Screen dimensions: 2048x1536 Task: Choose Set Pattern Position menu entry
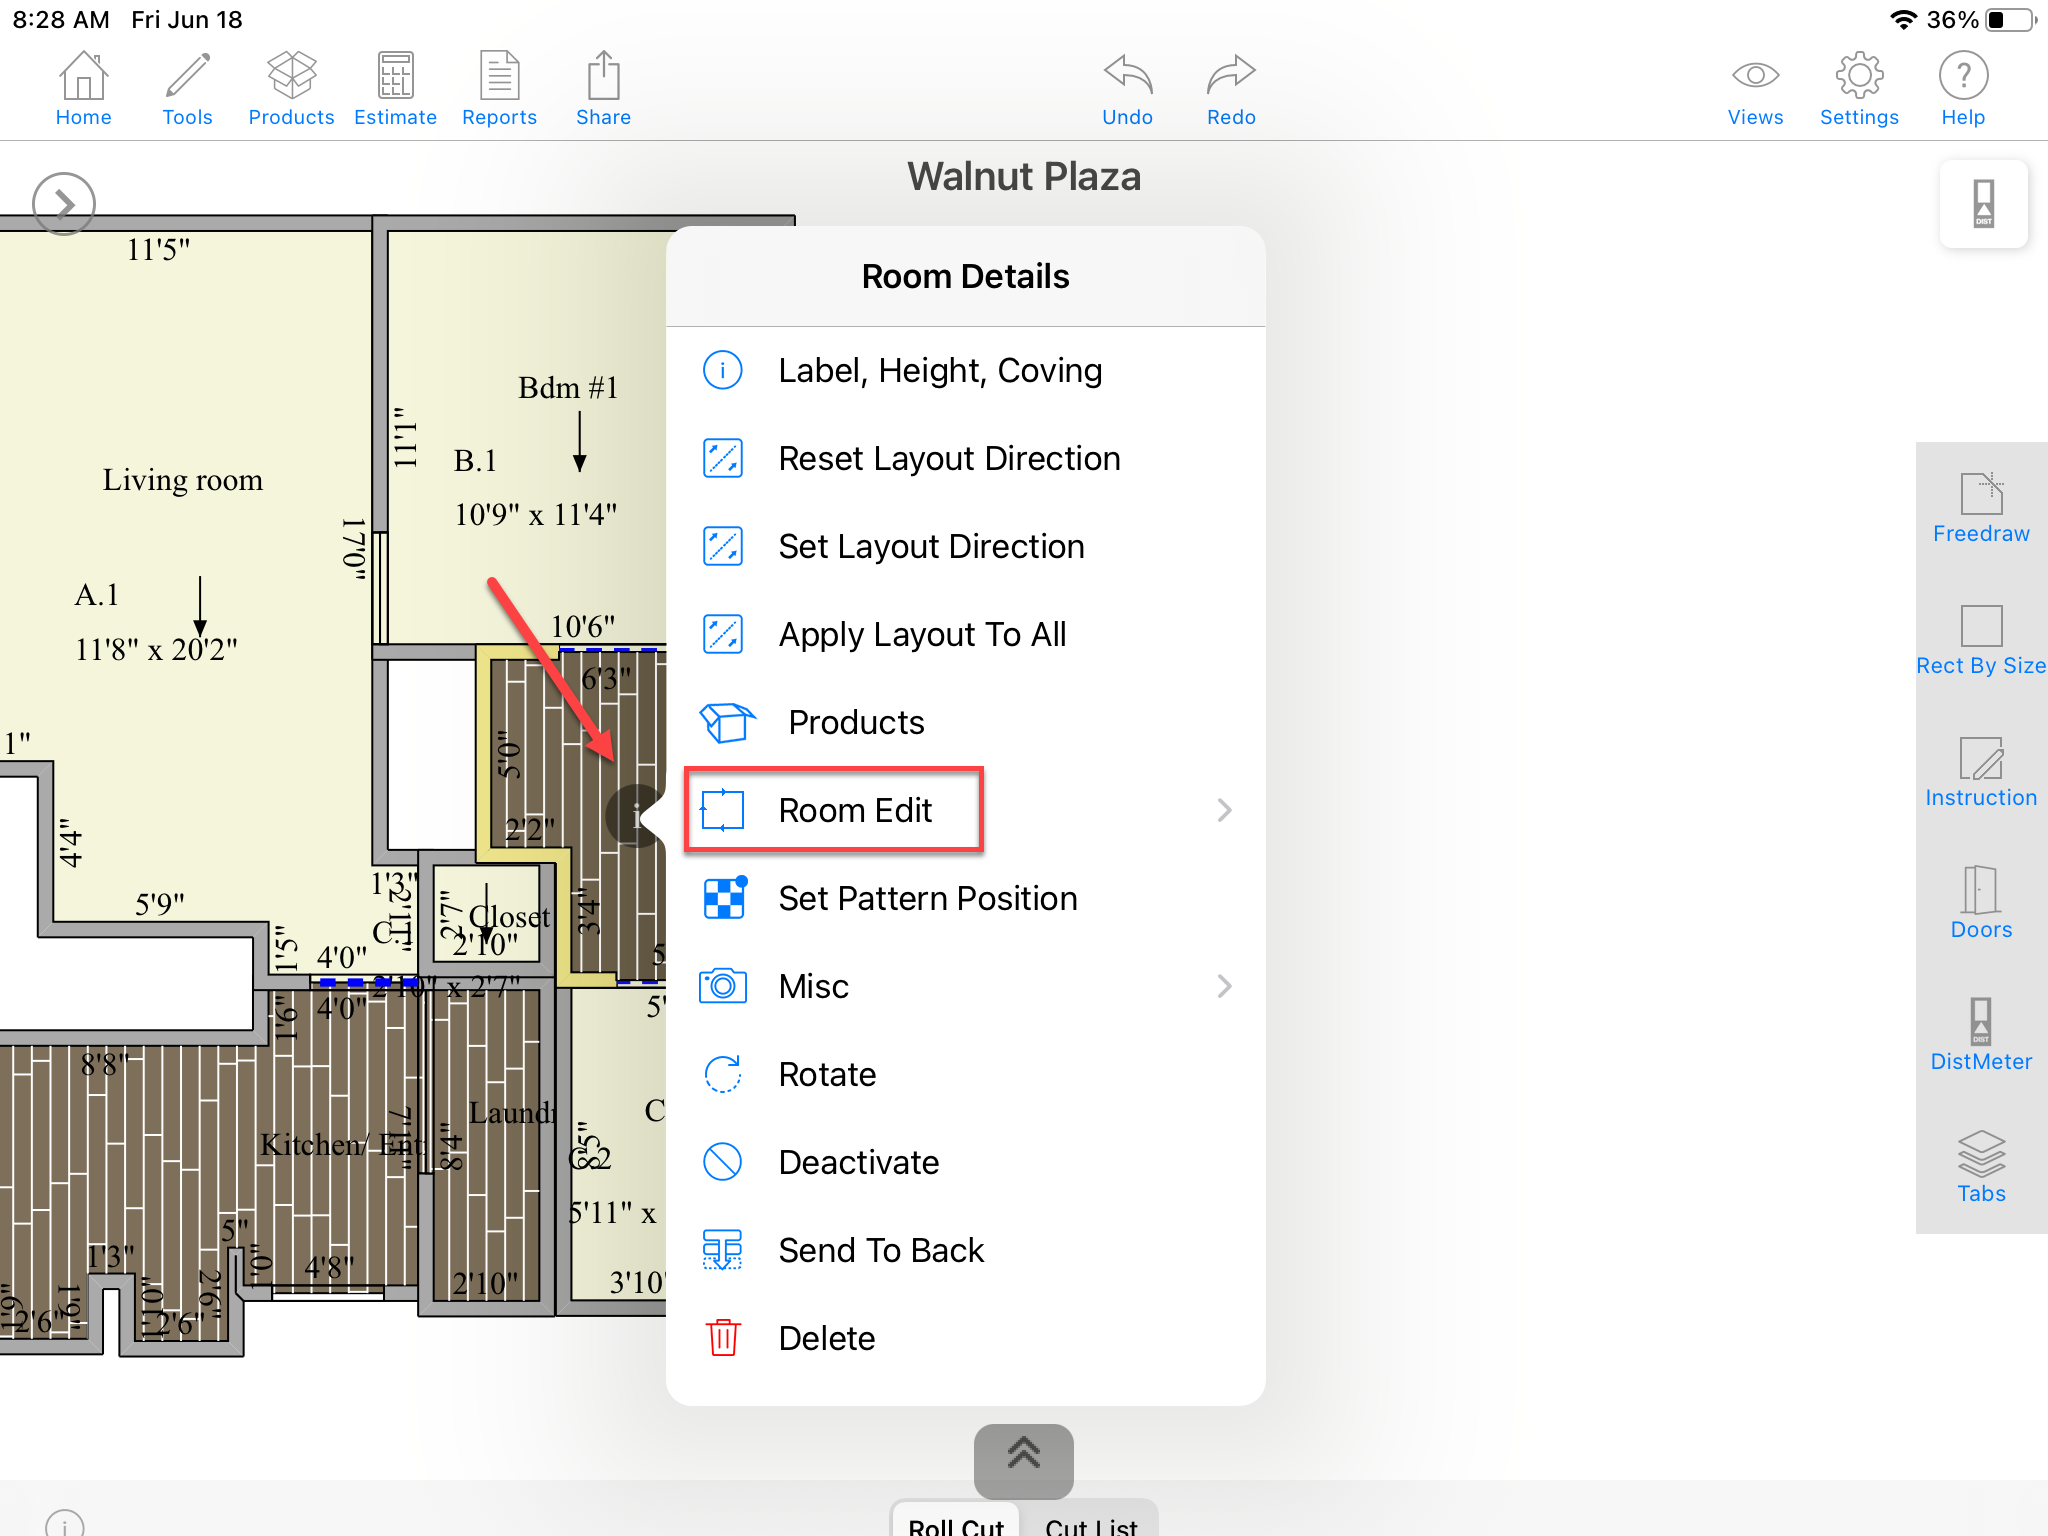(927, 898)
